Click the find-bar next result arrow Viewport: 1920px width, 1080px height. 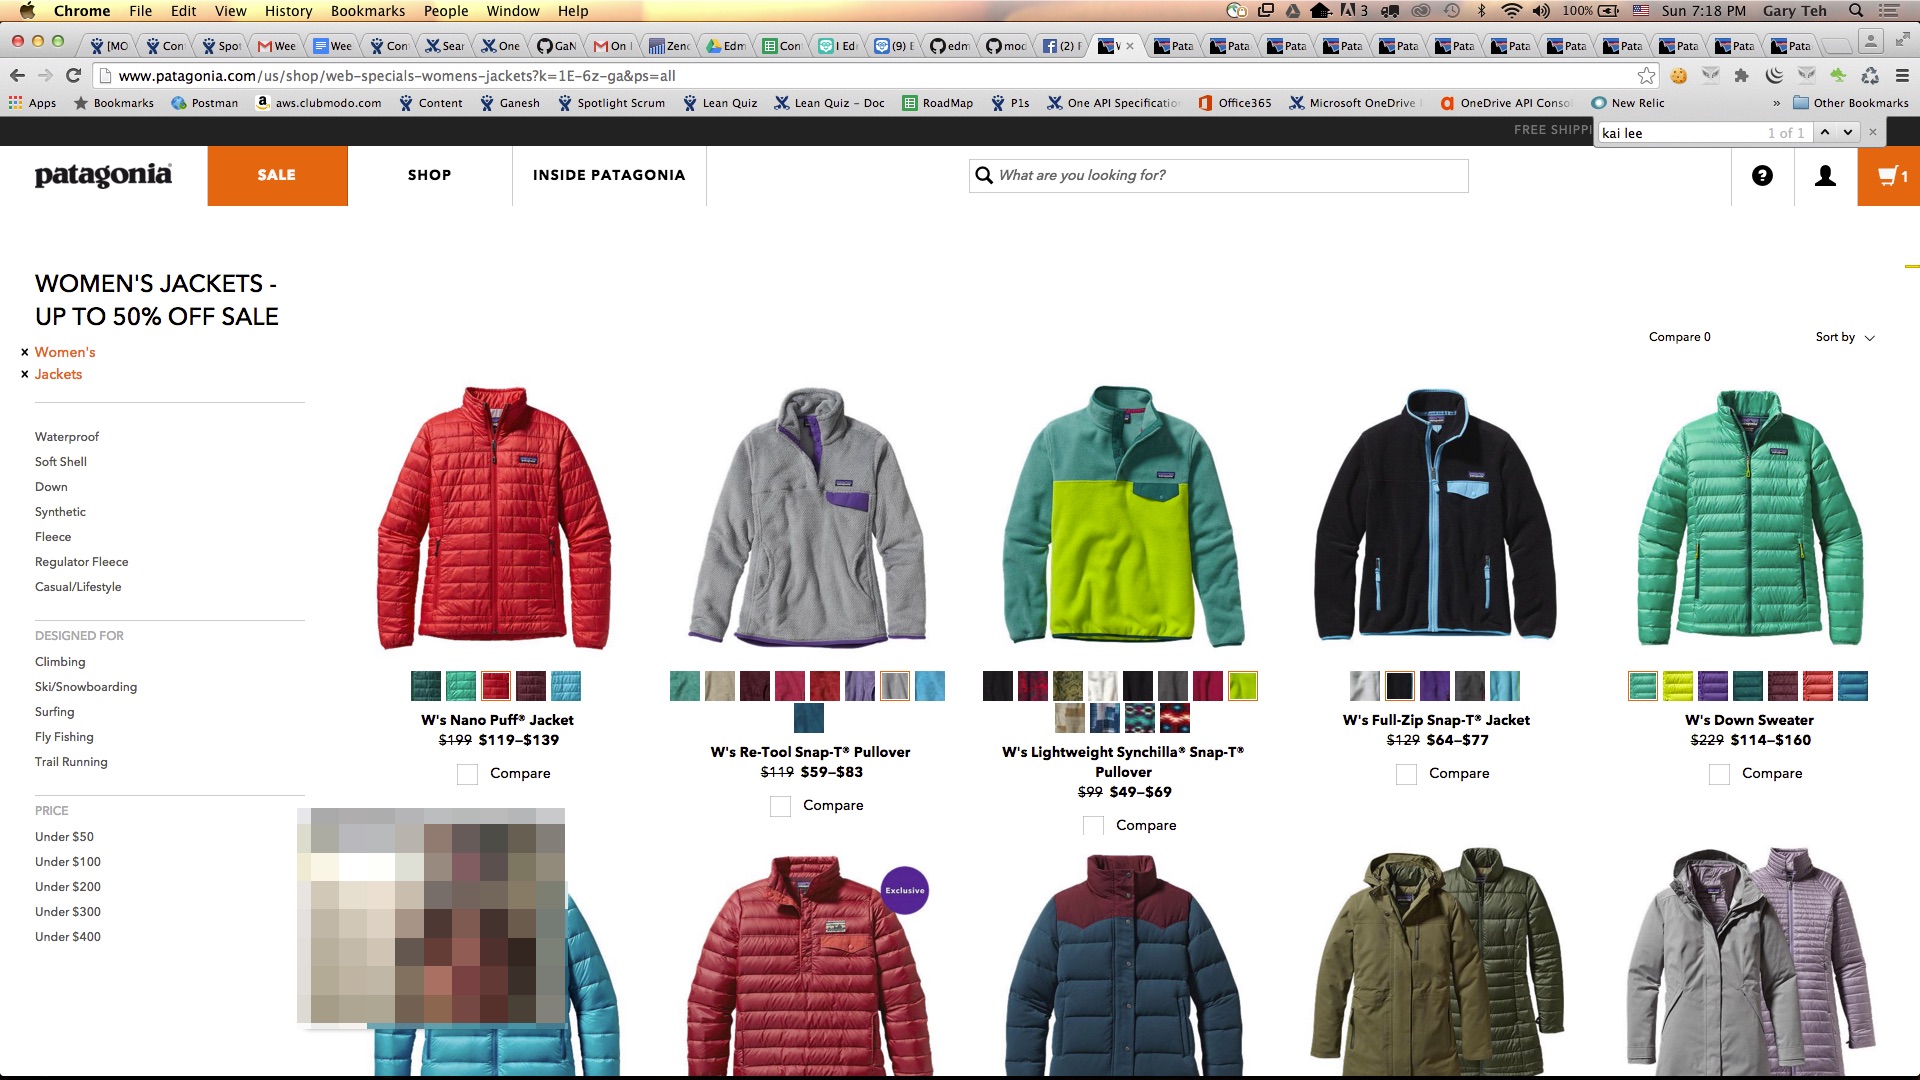coord(1847,132)
